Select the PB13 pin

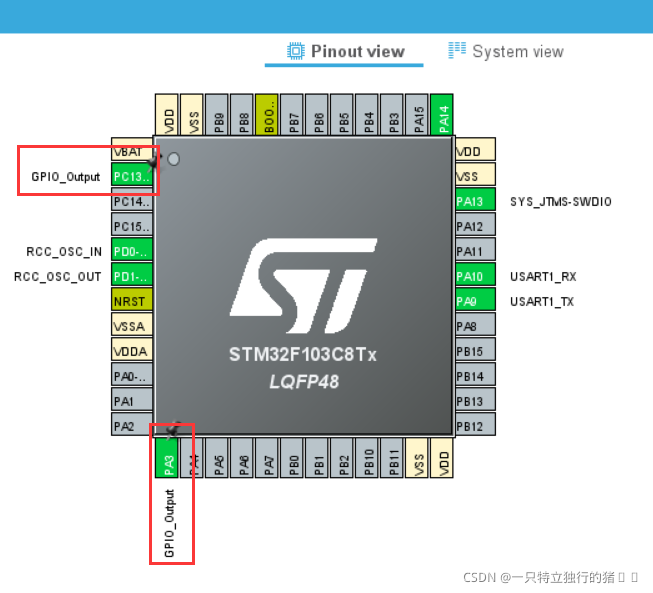coord(475,401)
